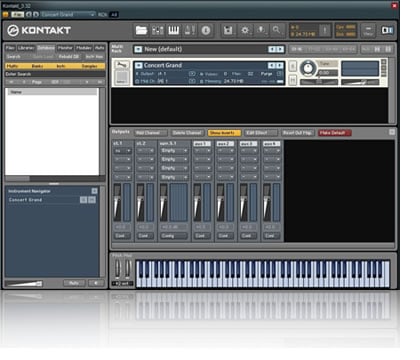Toggle the Mute button on Concert Grand

click(x=292, y=79)
